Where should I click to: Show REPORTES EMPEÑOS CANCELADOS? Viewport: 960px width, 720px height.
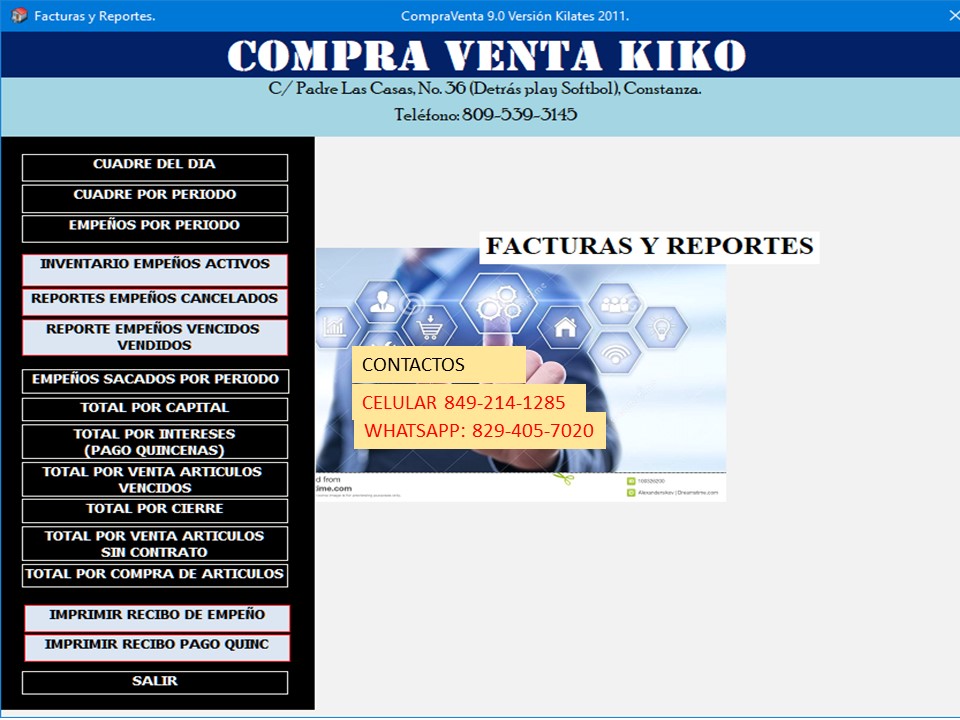coord(155,302)
